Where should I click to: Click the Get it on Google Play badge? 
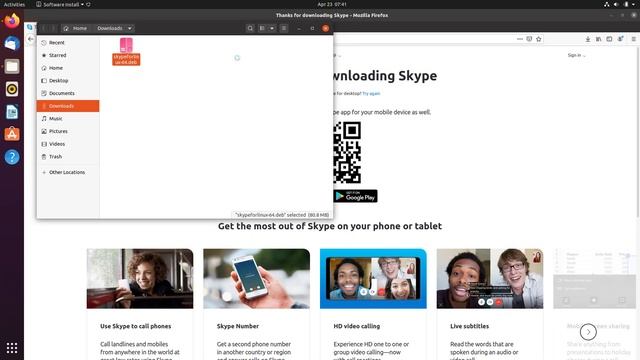[355, 196]
